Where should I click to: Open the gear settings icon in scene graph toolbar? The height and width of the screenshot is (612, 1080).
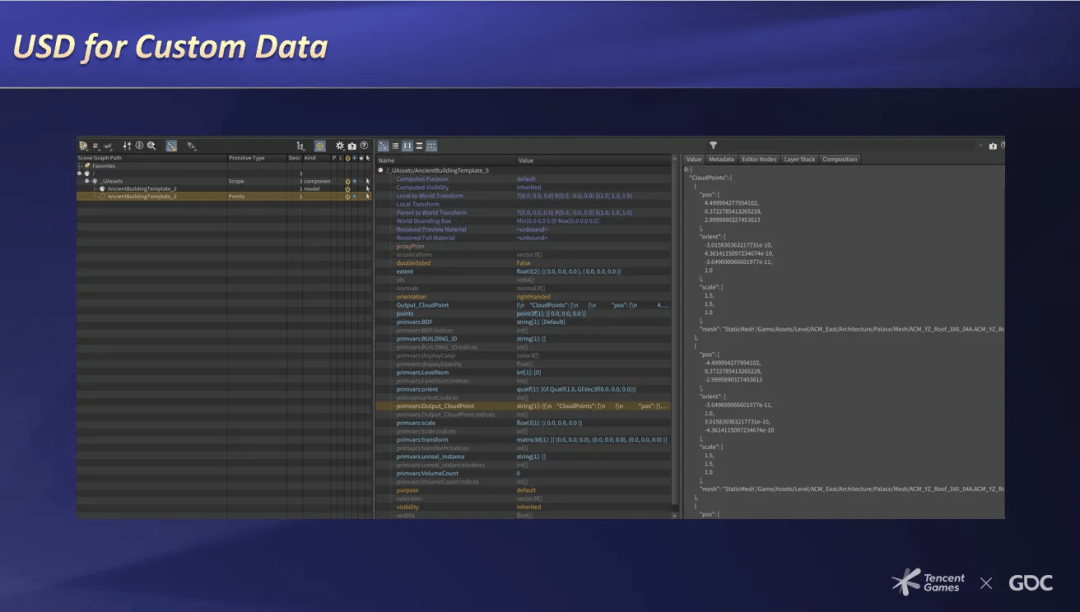(340, 146)
